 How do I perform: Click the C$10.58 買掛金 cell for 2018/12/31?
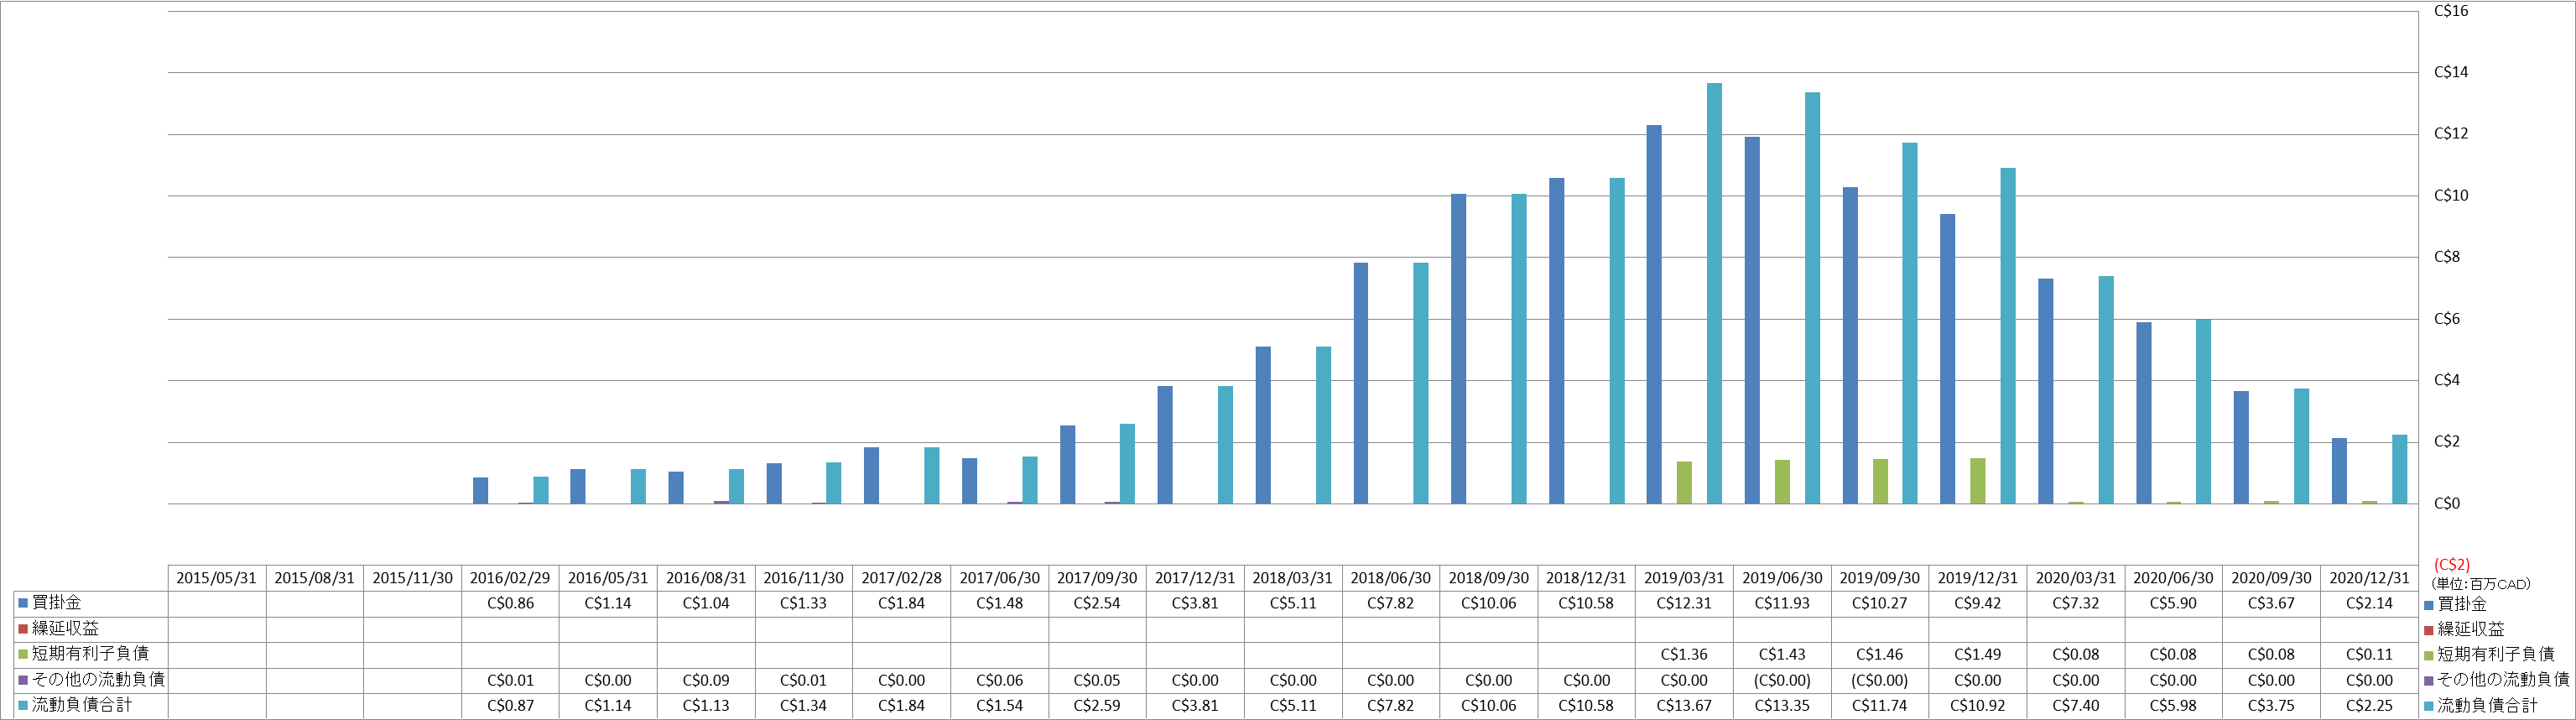click(x=1586, y=603)
